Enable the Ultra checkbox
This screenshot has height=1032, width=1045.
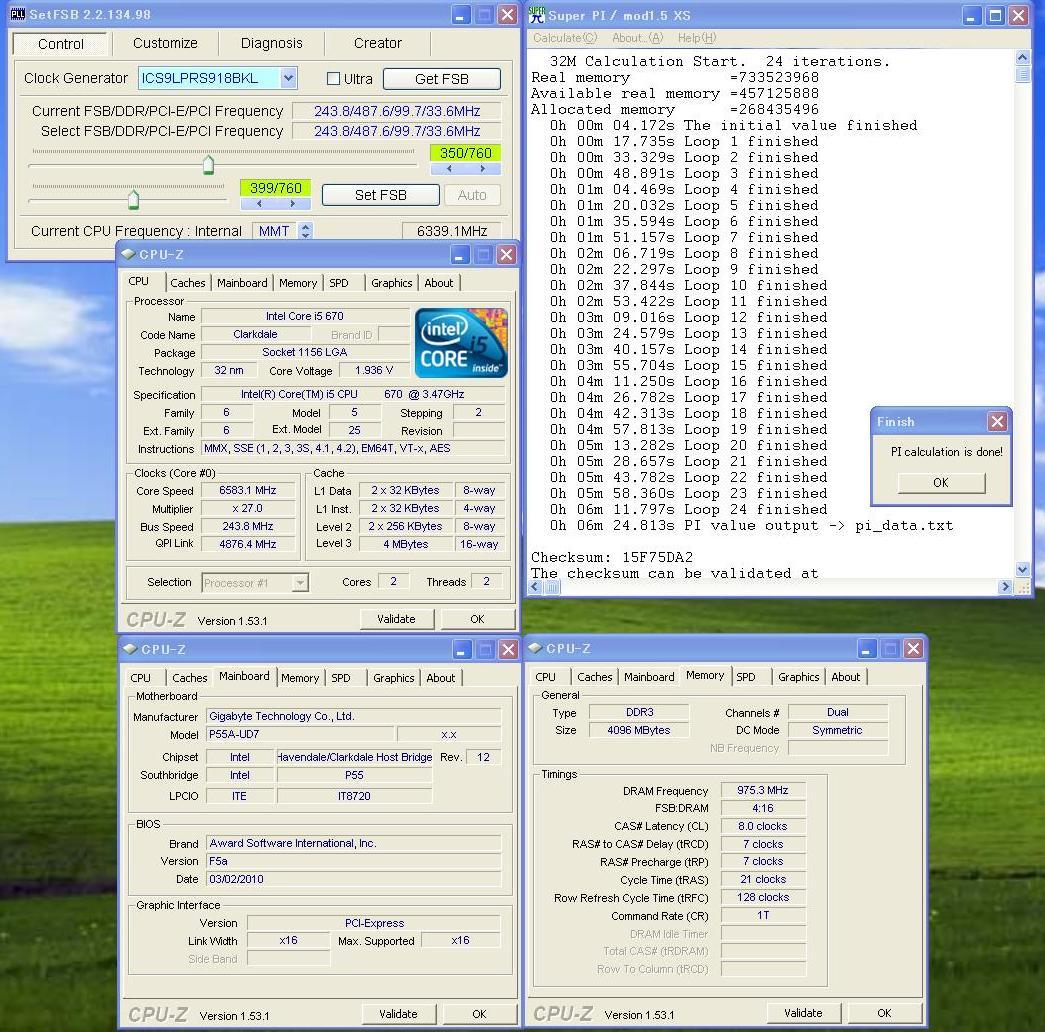[x=333, y=79]
